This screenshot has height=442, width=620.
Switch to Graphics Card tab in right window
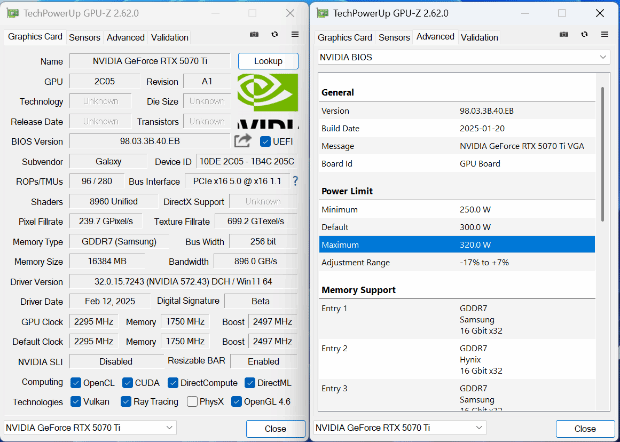(x=345, y=38)
